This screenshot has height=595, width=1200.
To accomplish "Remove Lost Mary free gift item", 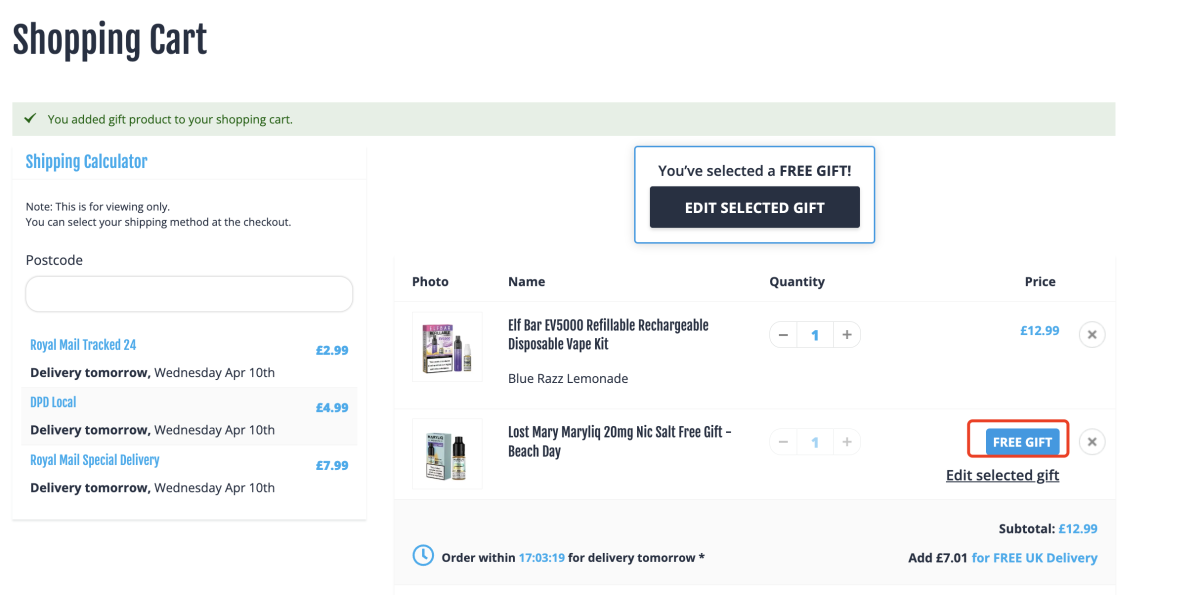I will click(x=1092, y=441).
